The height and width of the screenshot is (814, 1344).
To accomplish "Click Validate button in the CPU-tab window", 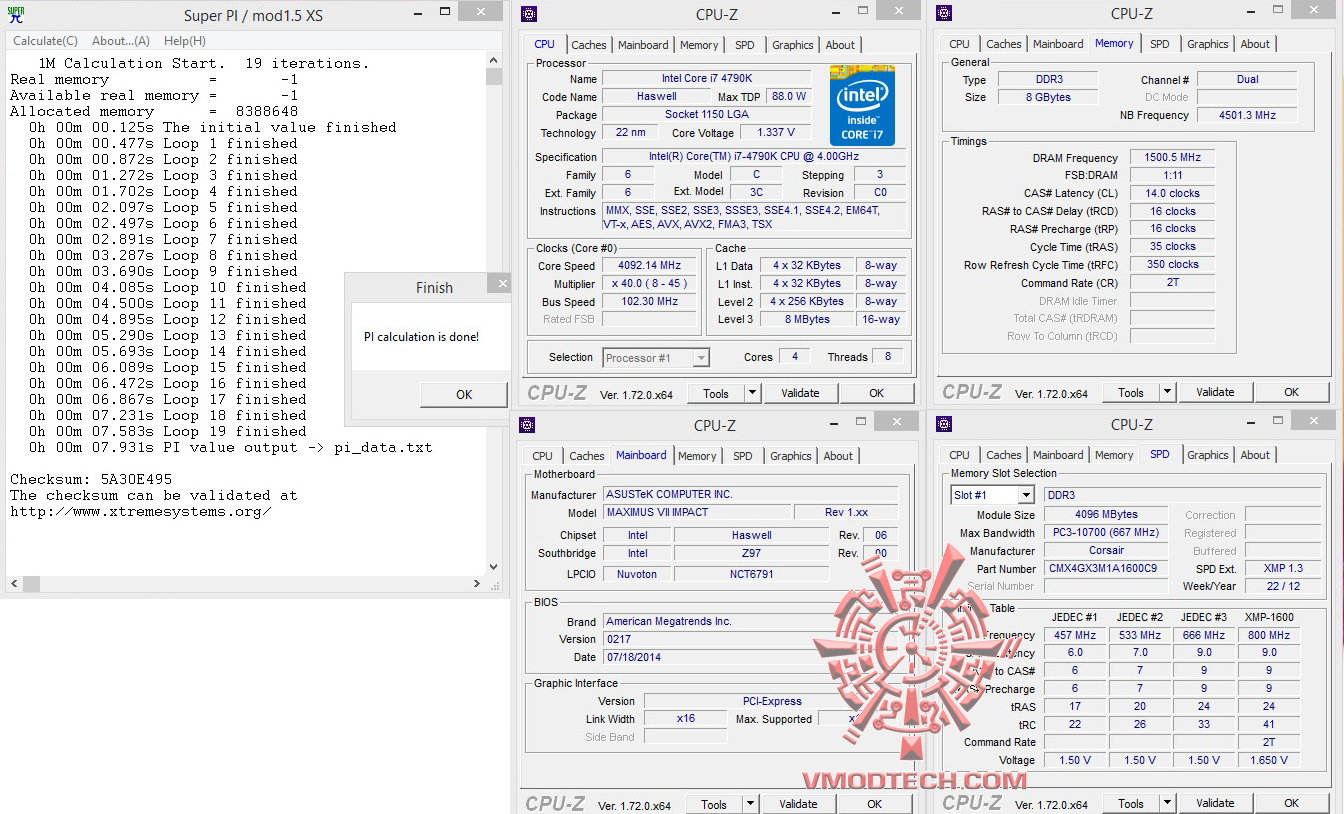I will (800, 393).
